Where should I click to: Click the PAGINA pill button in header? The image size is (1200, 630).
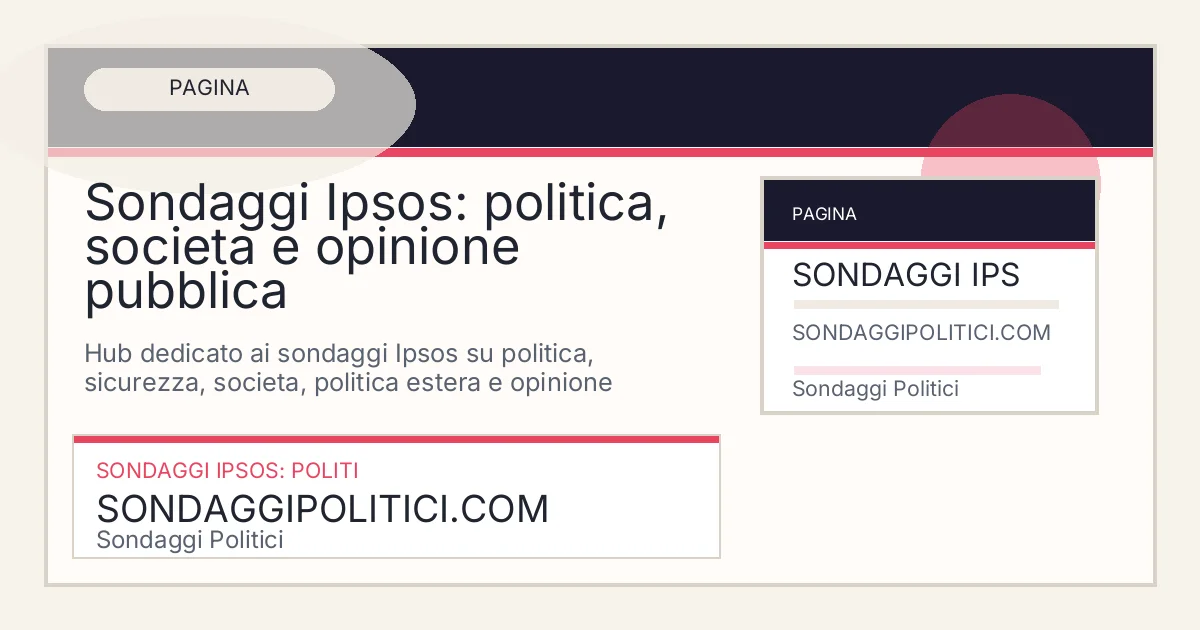pos(209,89)
